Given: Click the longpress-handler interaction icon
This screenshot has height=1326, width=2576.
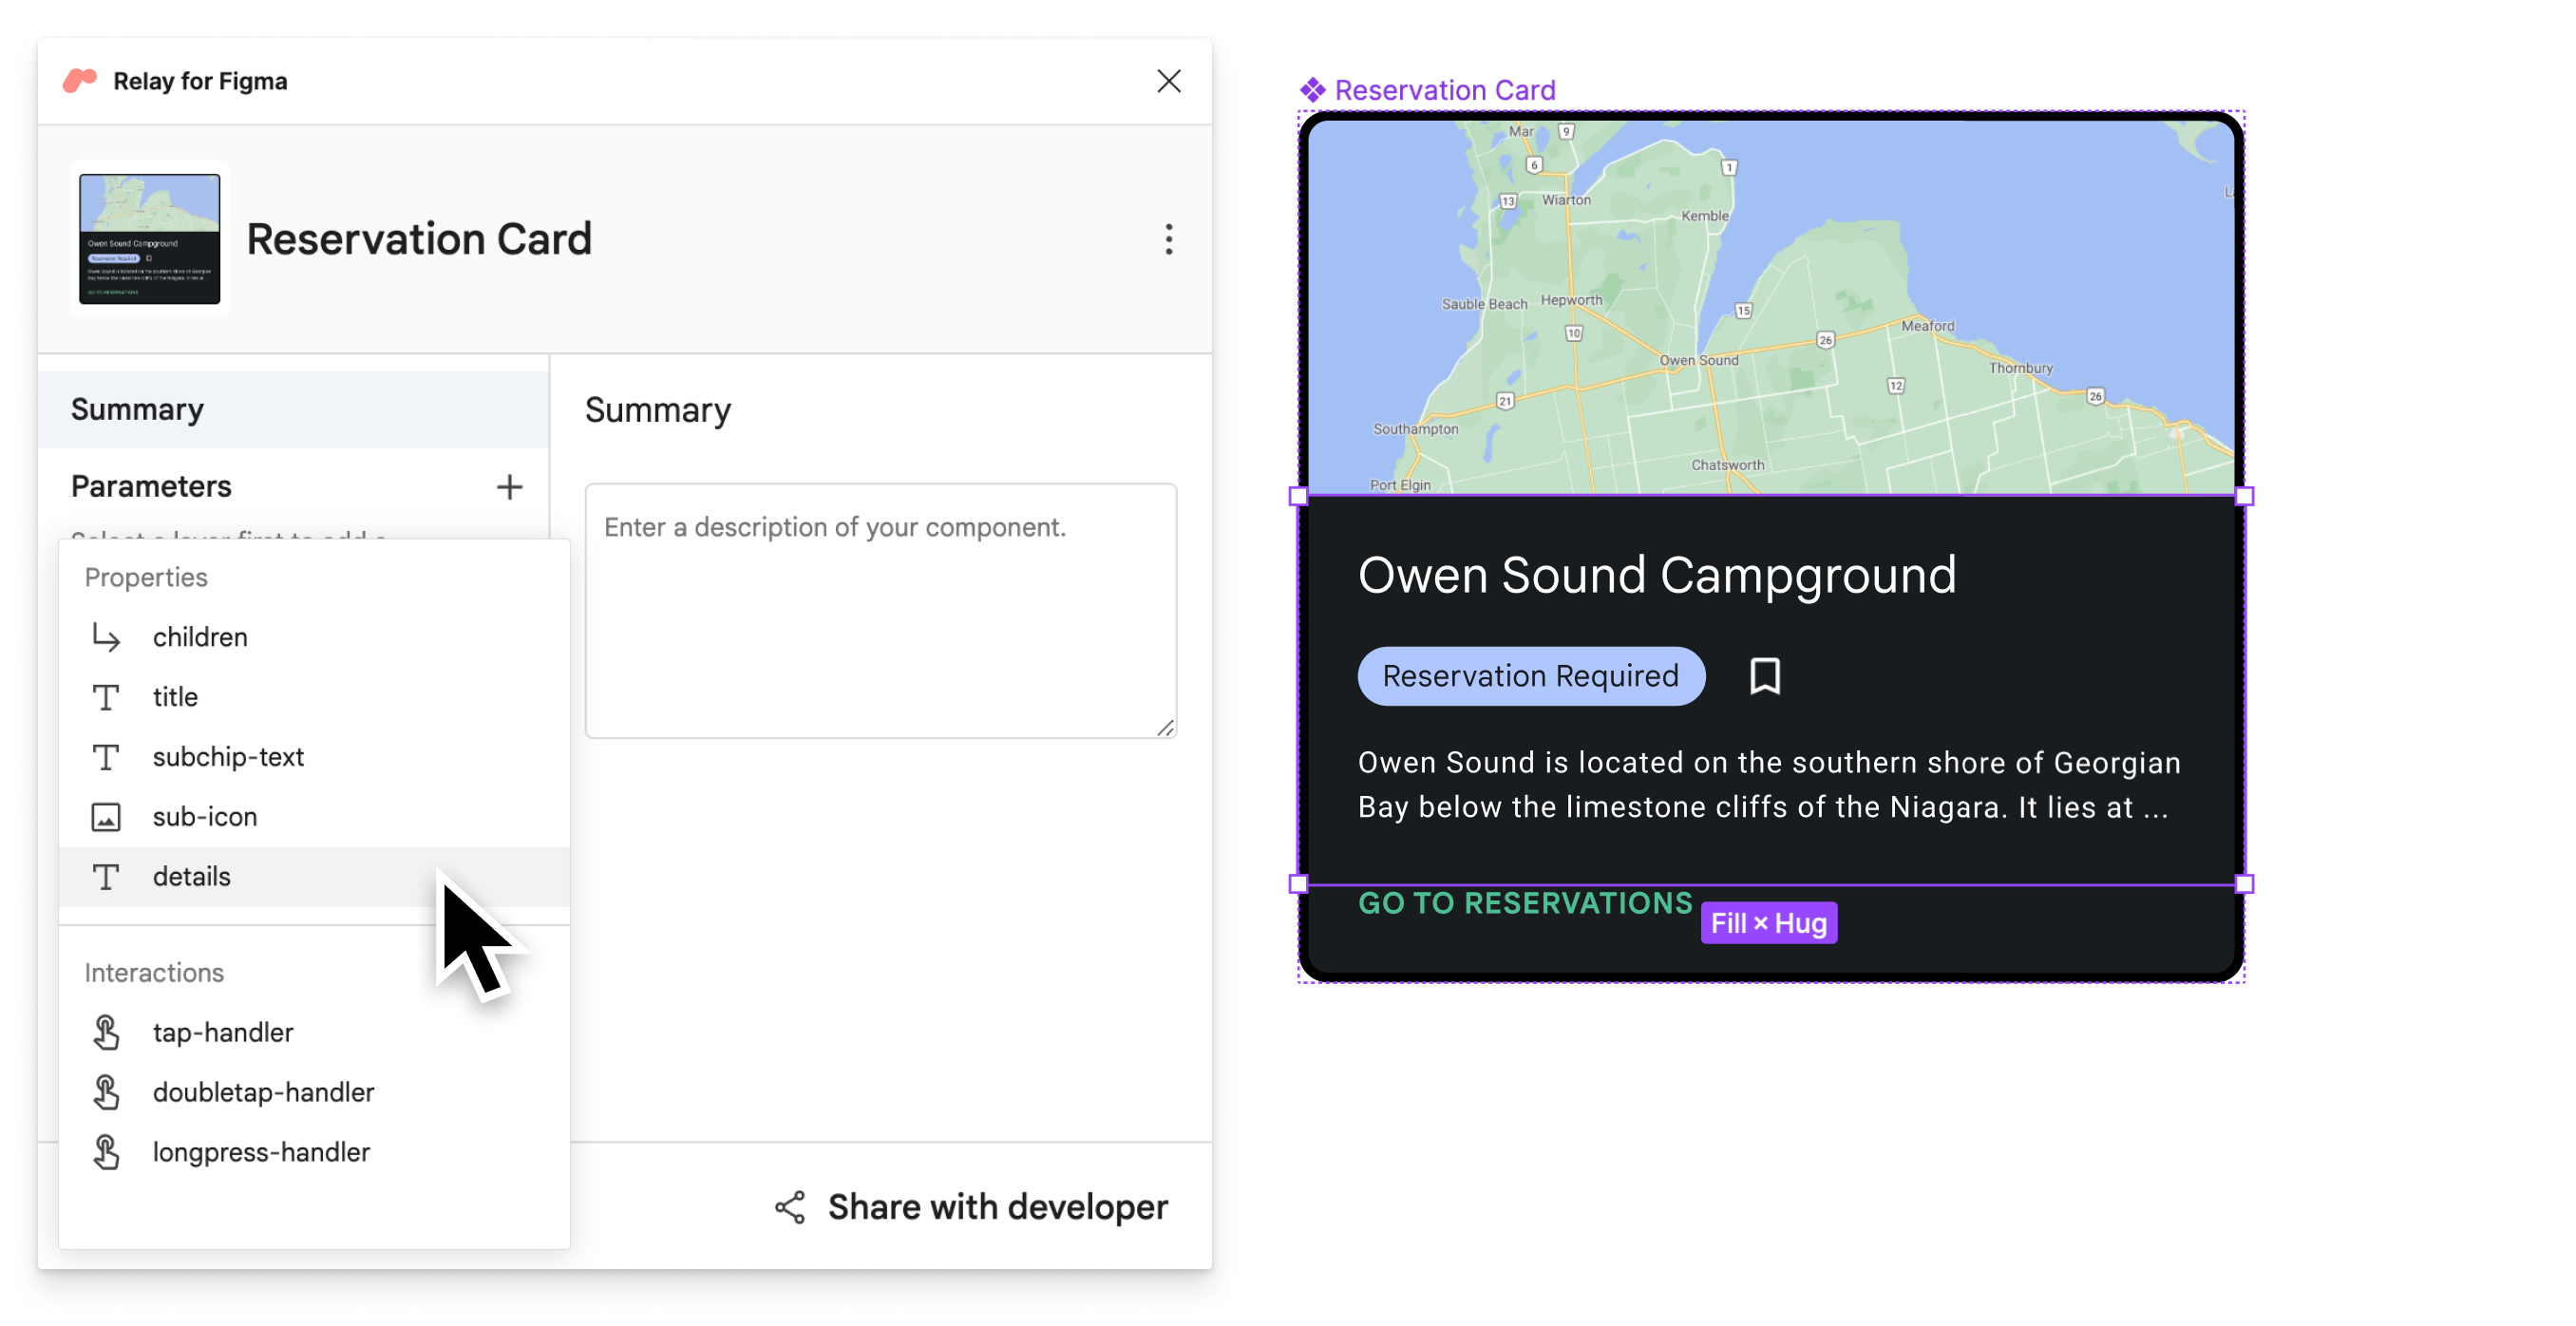Looking at the screenshot, I should (106, 1150).
